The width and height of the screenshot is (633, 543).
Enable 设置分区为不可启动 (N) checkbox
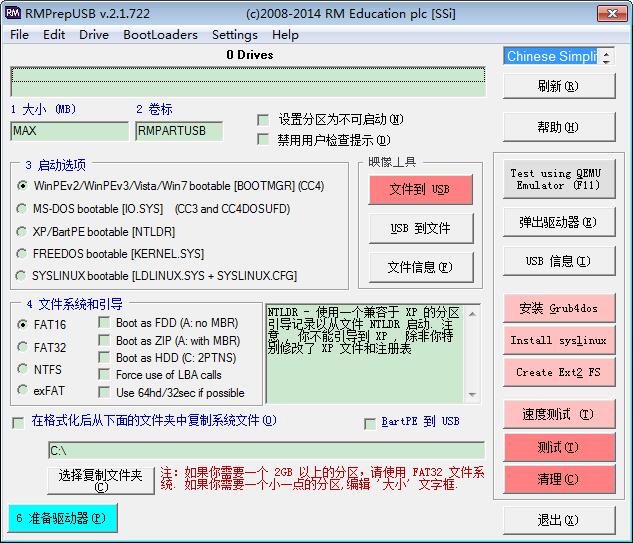[x=263, y=120]
